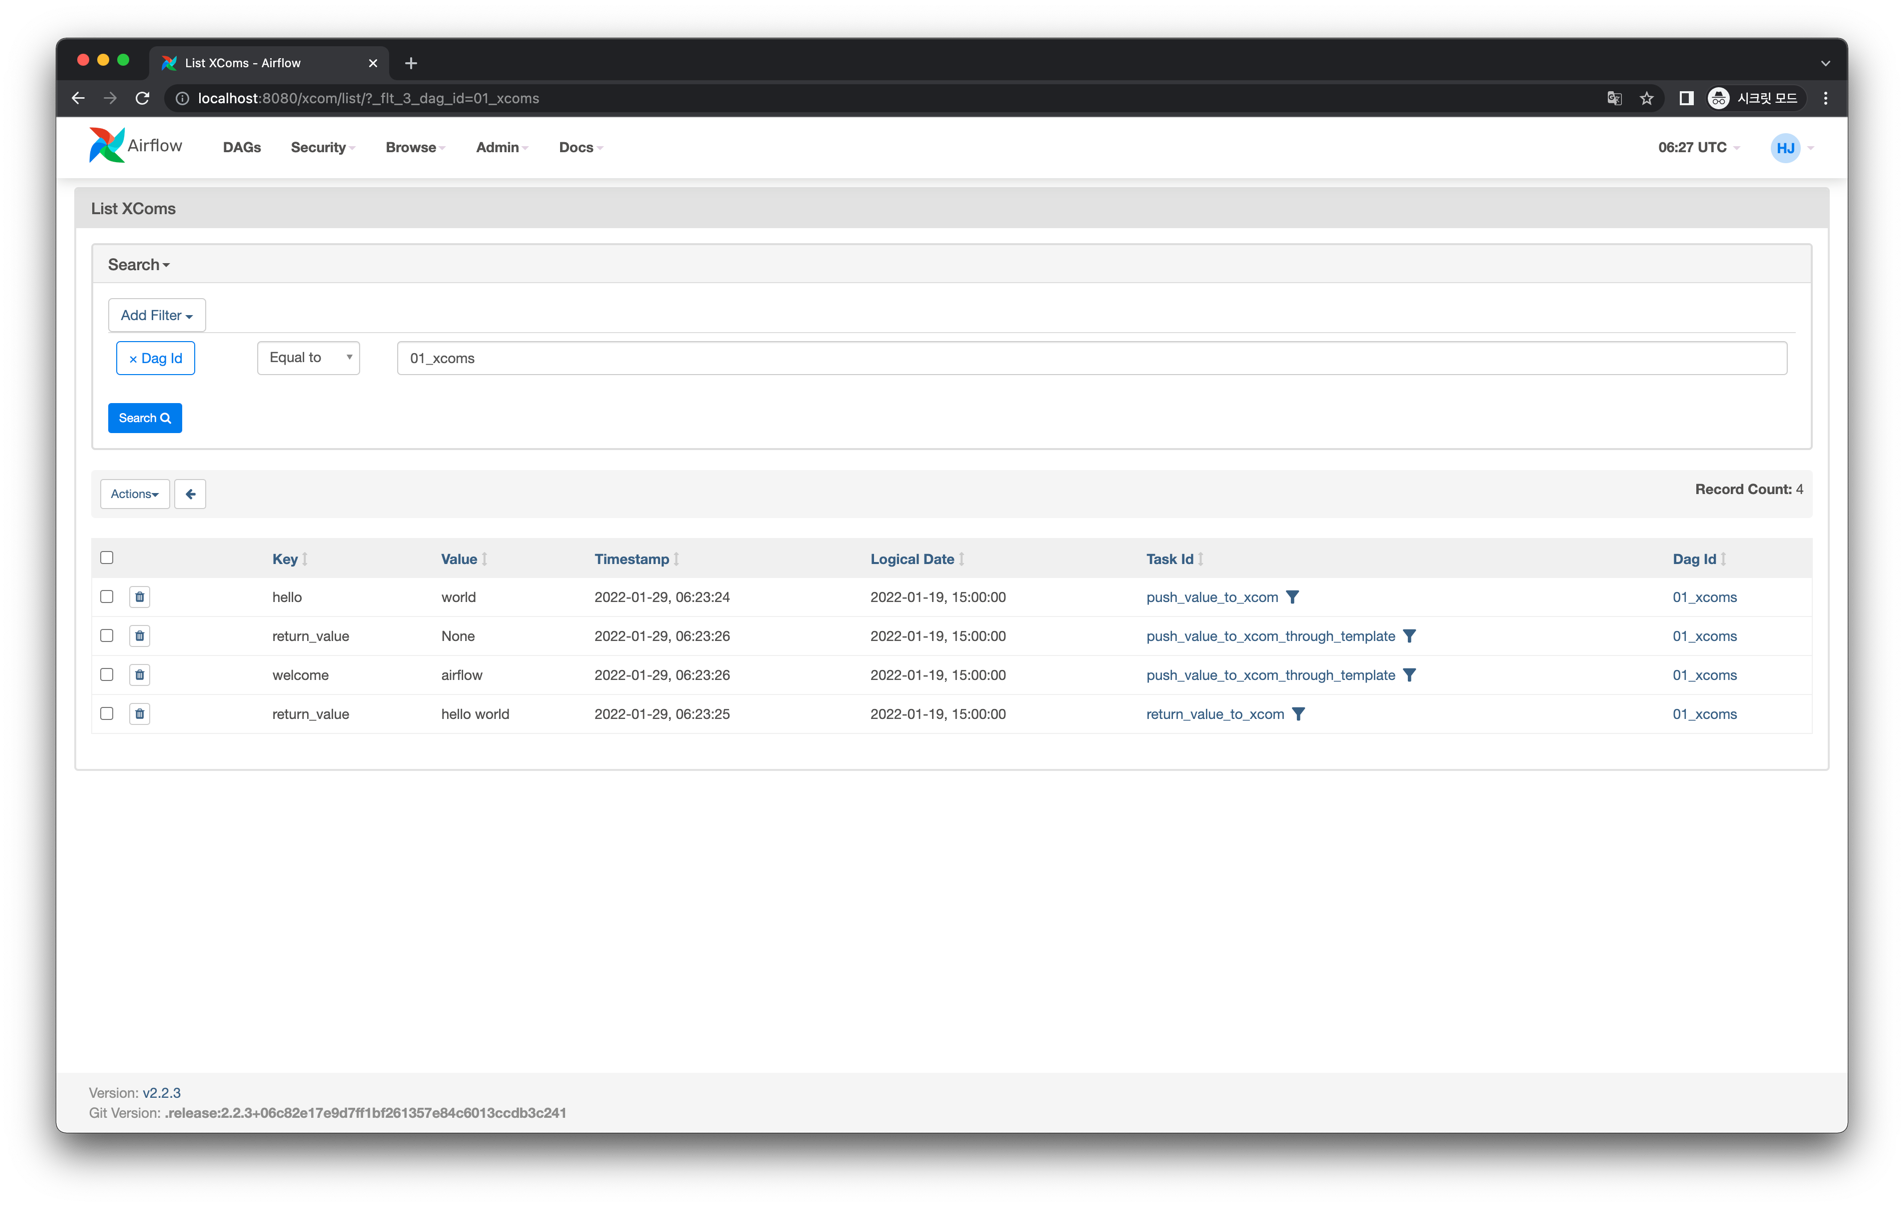Open the HJ user account dropdown
This screenshot has height=1207, width=1904.
click(1792, 148)
